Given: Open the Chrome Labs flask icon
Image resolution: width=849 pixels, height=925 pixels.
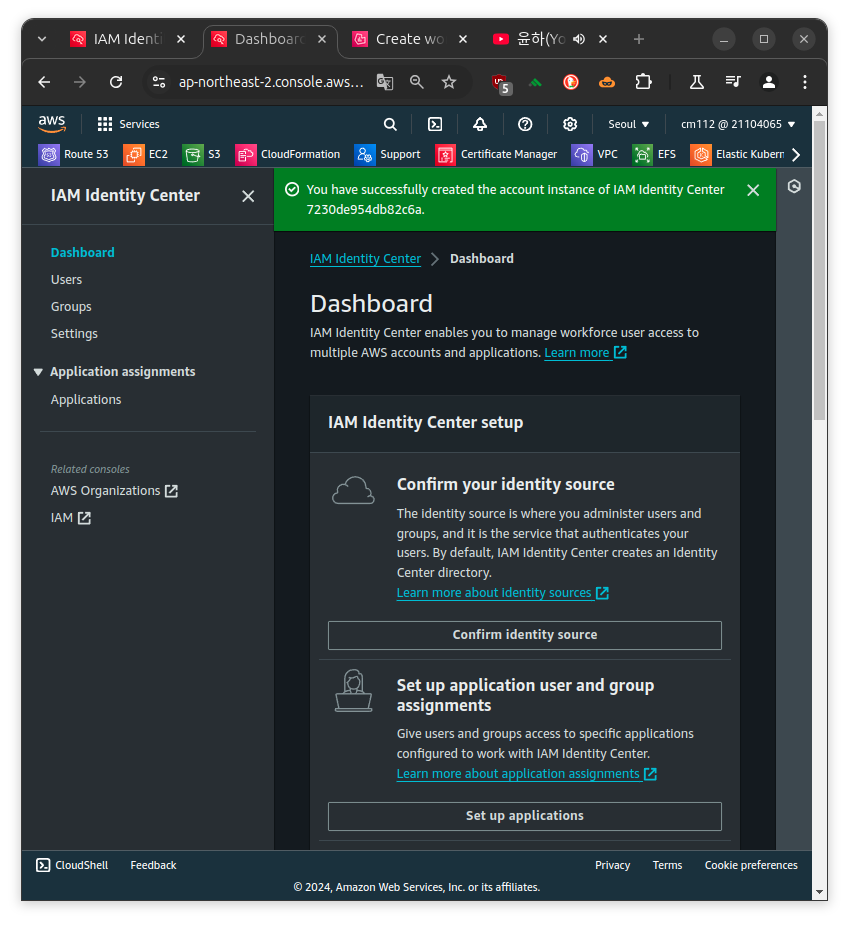Looking at the screenshot, I should click(x=697, y=82).
